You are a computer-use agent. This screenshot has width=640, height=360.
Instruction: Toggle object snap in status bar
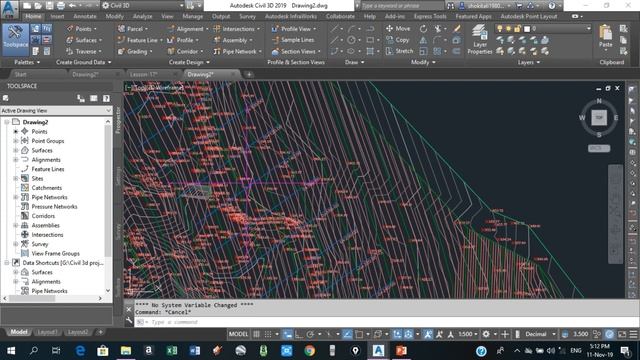coord(359,334)
